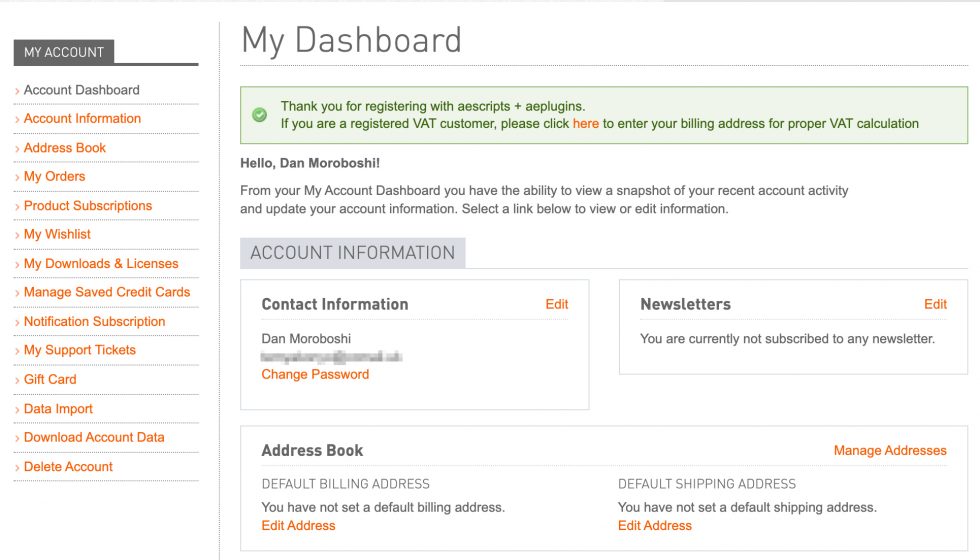
Task: Go to My Orders page
Action: [x=55, y=176]
